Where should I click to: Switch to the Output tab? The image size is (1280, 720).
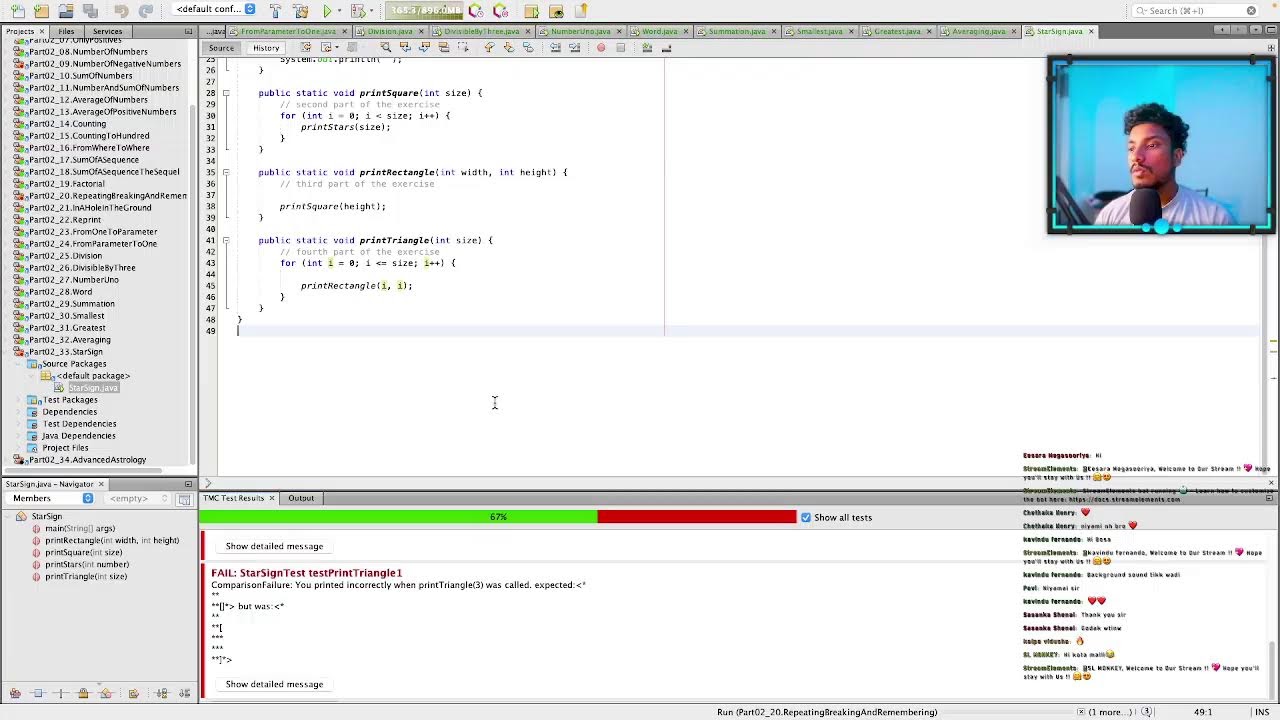(301, 498)
